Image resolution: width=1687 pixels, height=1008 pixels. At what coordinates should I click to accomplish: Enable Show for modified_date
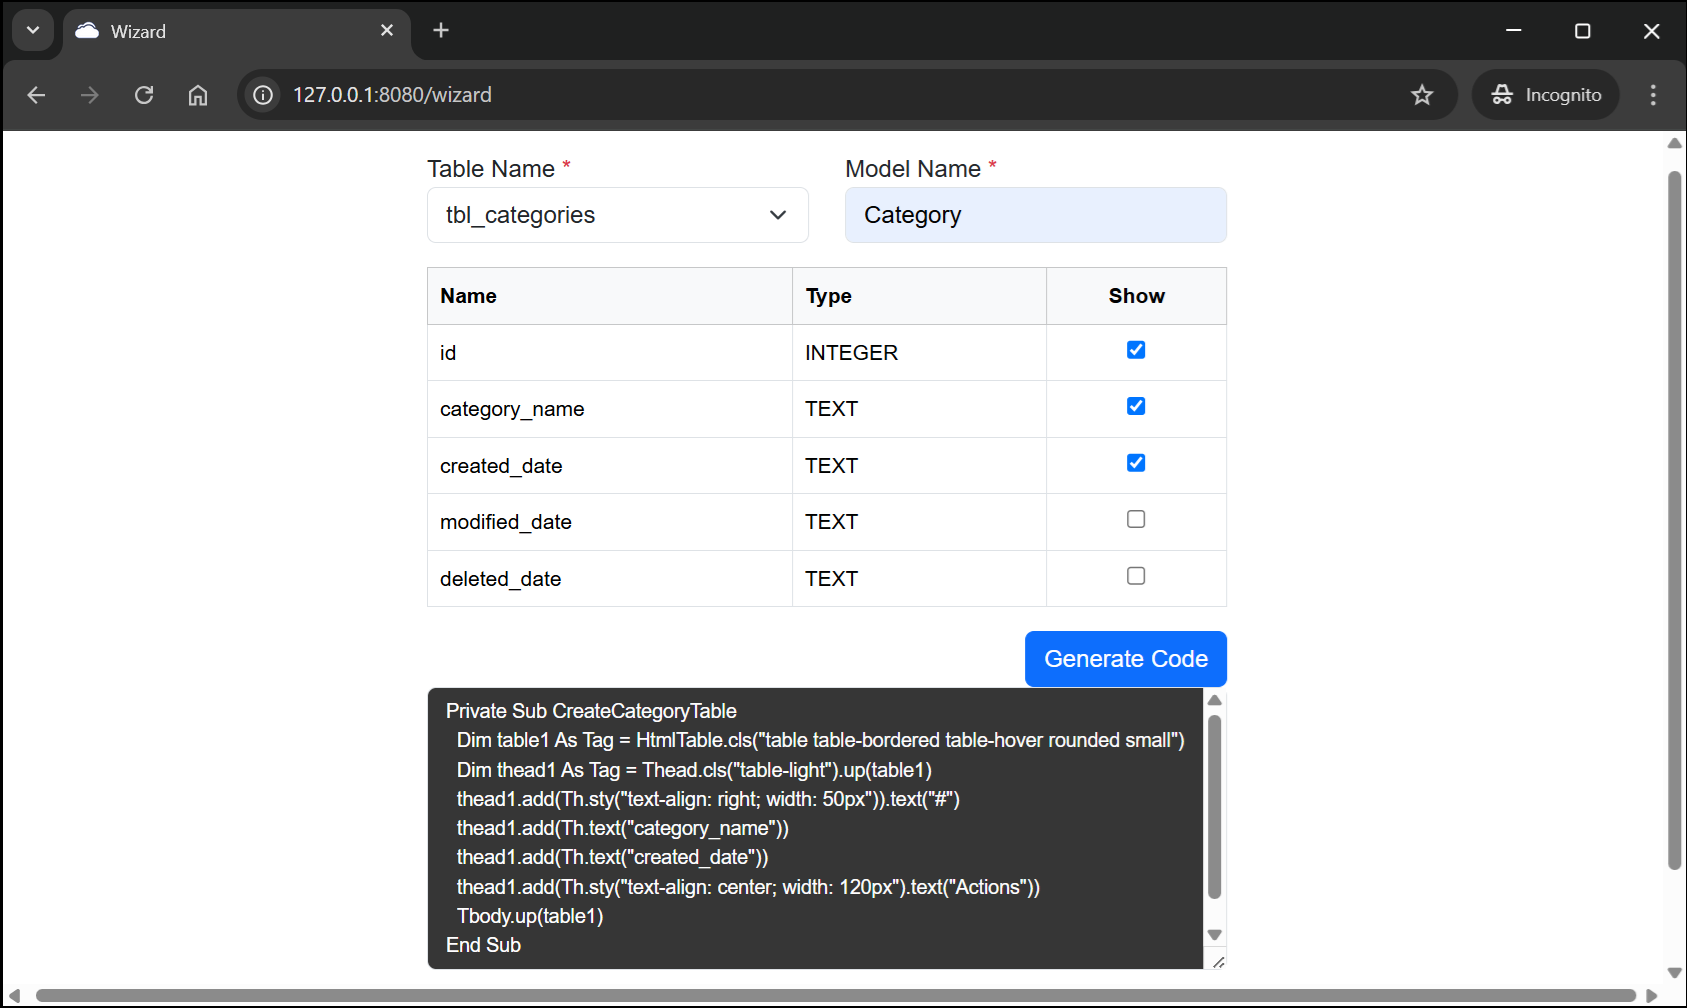point(1136,519)
